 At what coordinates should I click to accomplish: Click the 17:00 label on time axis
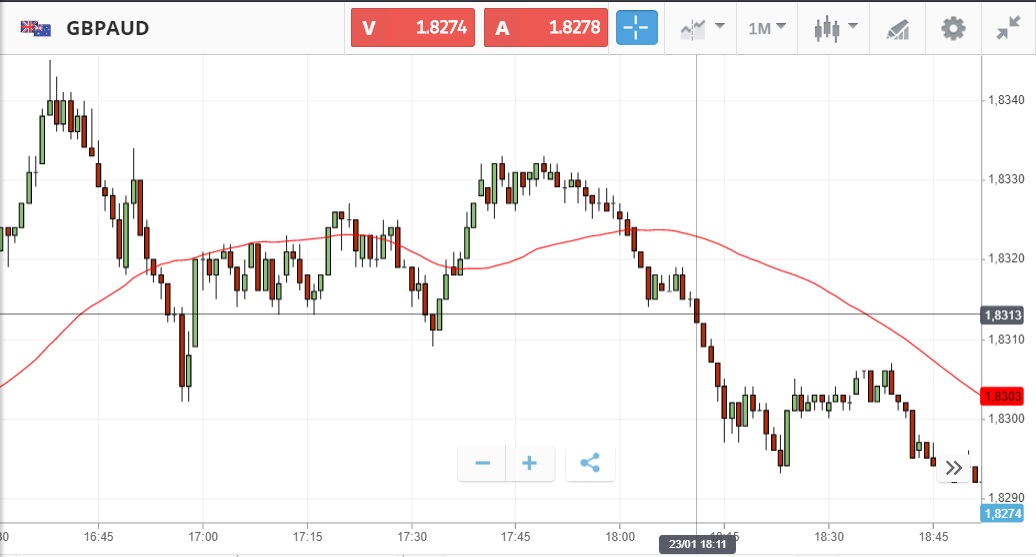point(203,536)
